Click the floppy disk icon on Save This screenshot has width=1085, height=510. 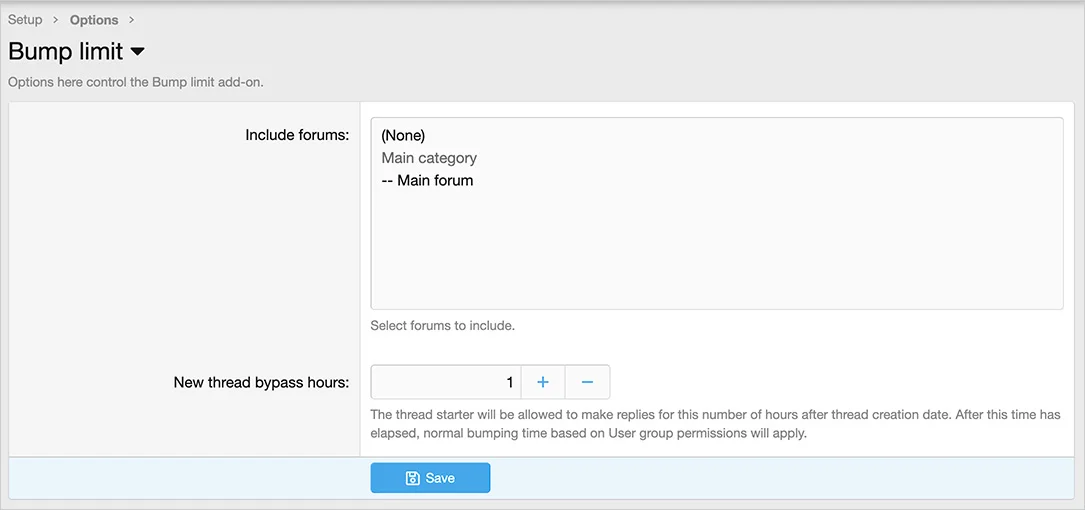[412, 478]
